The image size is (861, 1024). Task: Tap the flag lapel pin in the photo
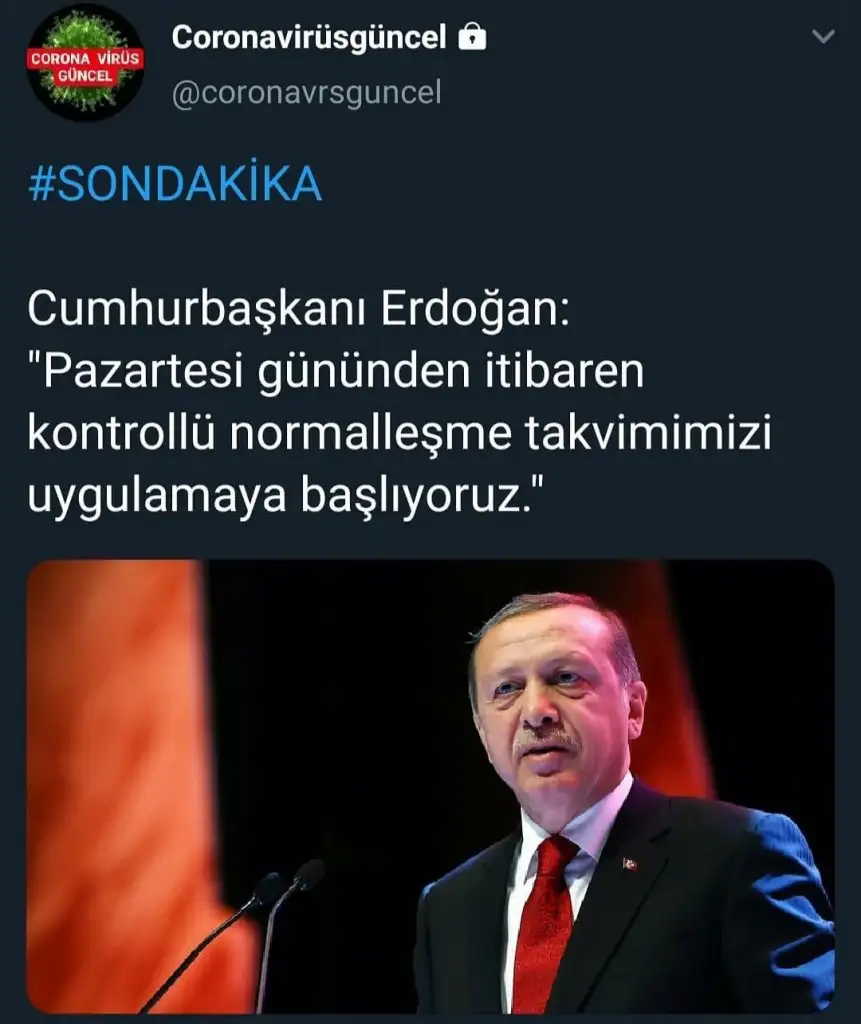630,863
